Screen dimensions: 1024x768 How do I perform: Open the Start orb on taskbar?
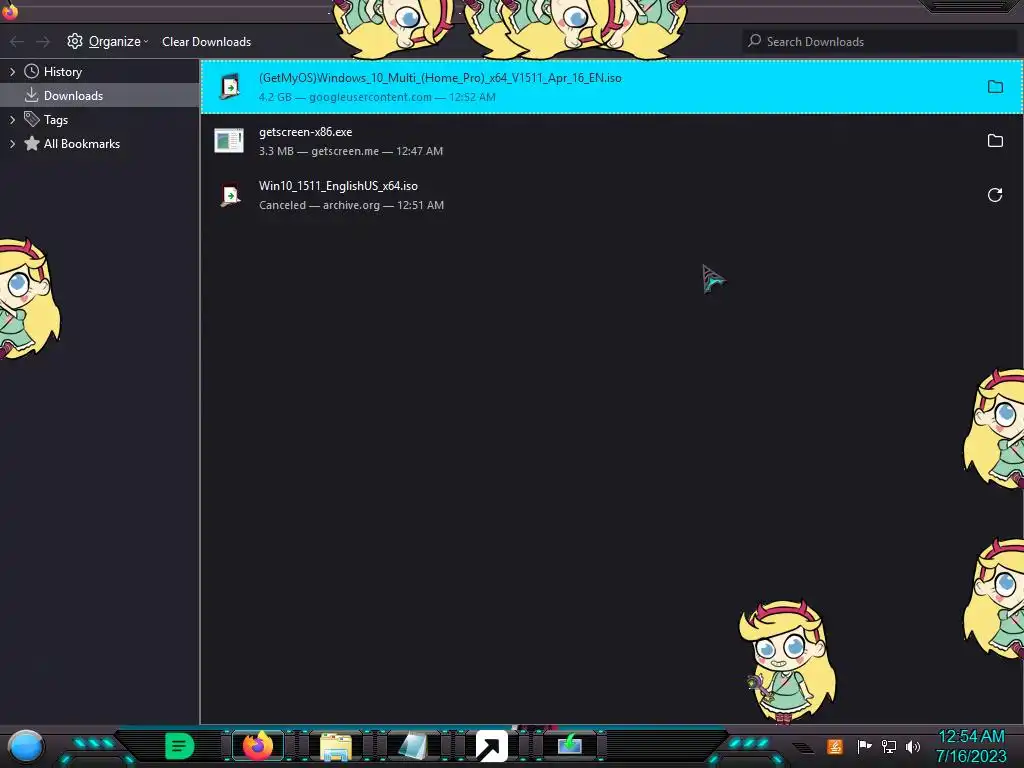click(26, 746)
